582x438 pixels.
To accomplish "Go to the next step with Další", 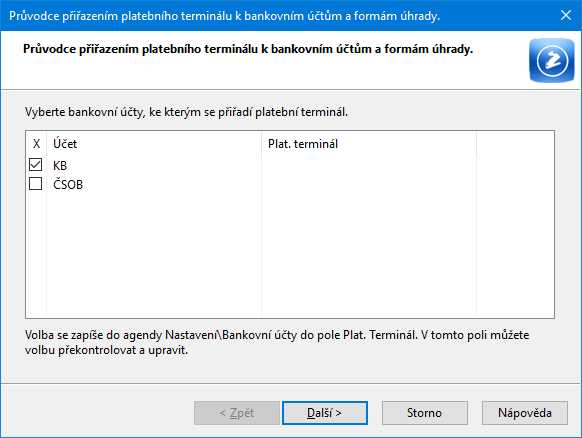I will coord(325,413).
